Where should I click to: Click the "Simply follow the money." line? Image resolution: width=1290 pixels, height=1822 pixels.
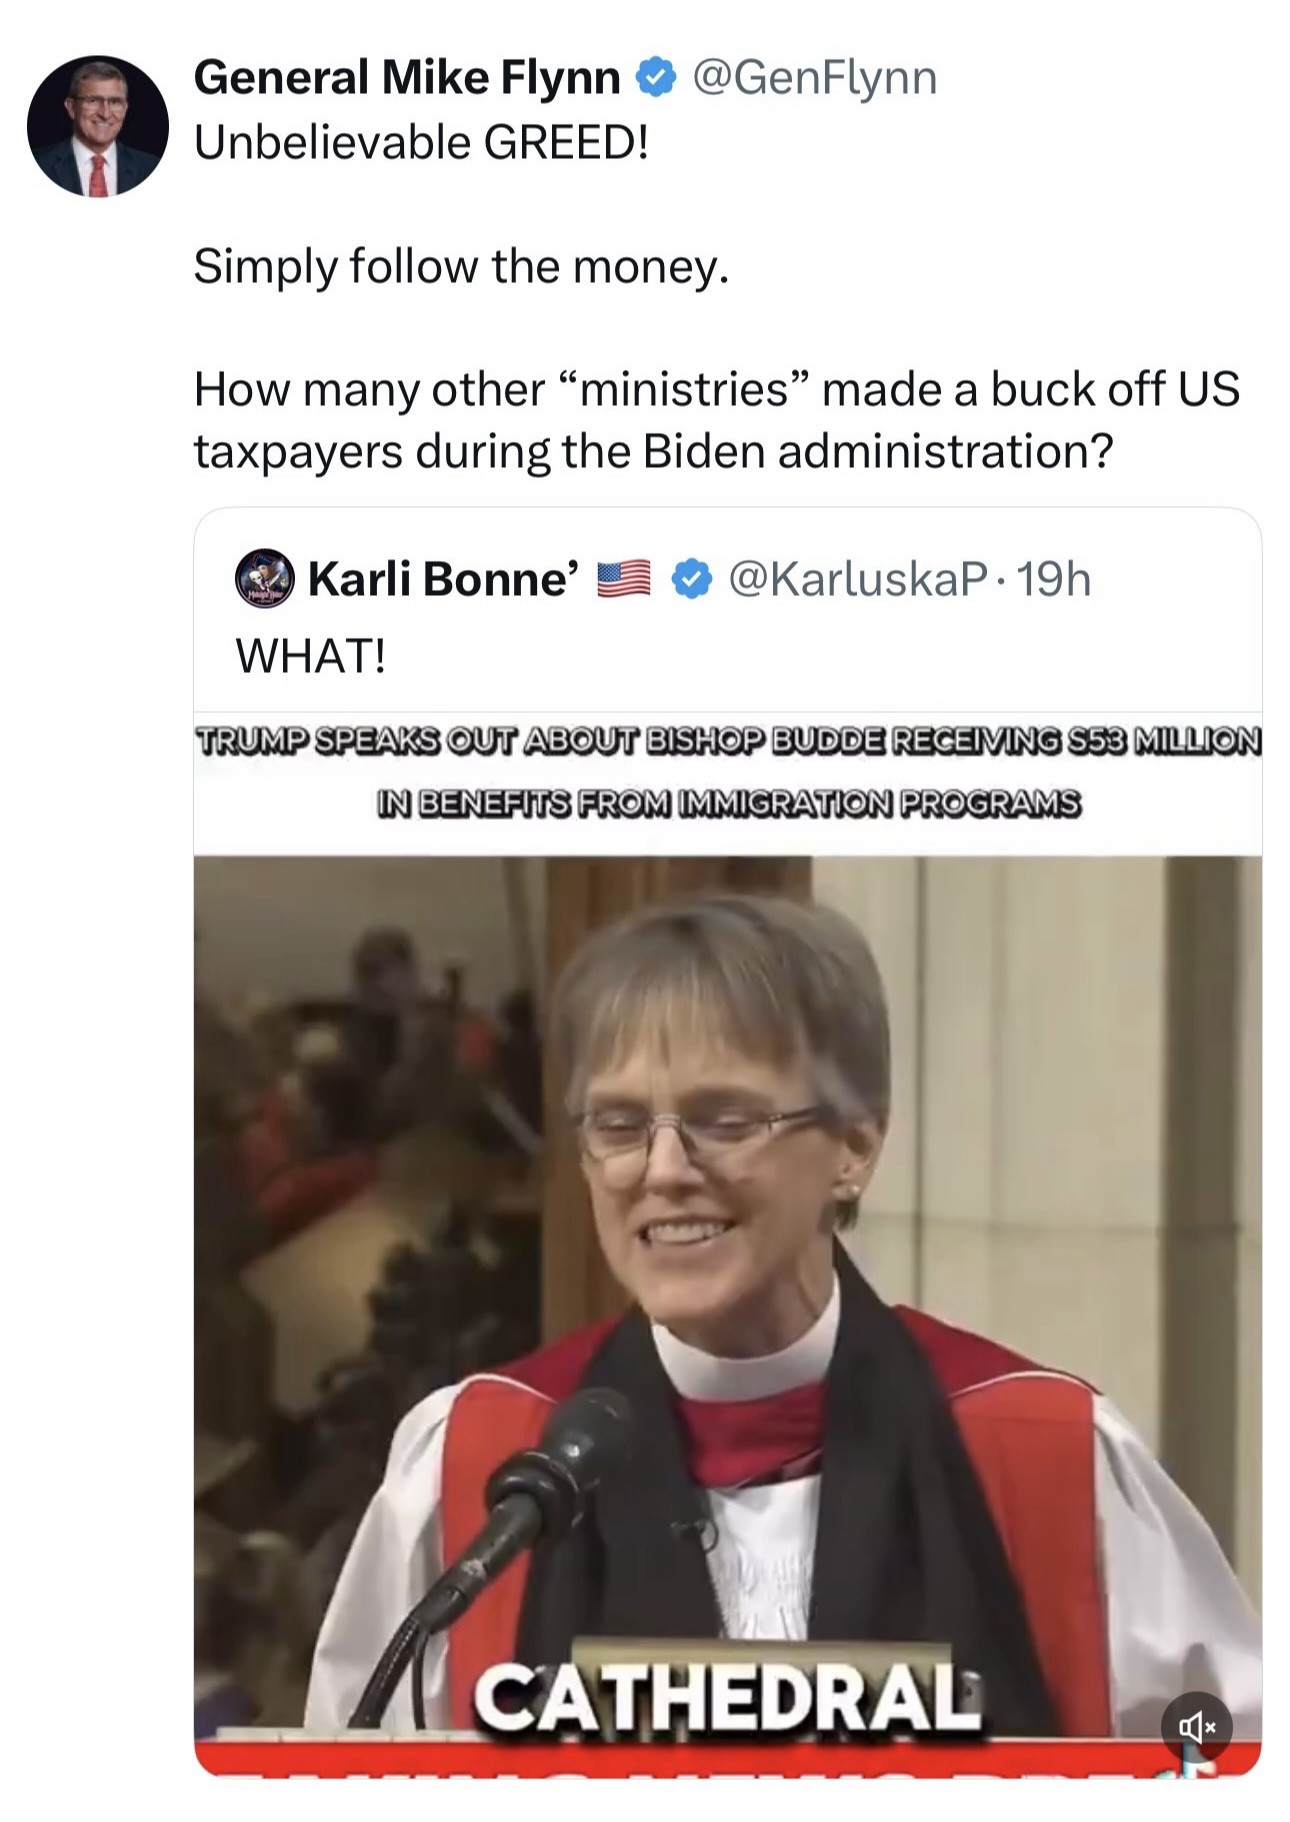tap(461, 266)
